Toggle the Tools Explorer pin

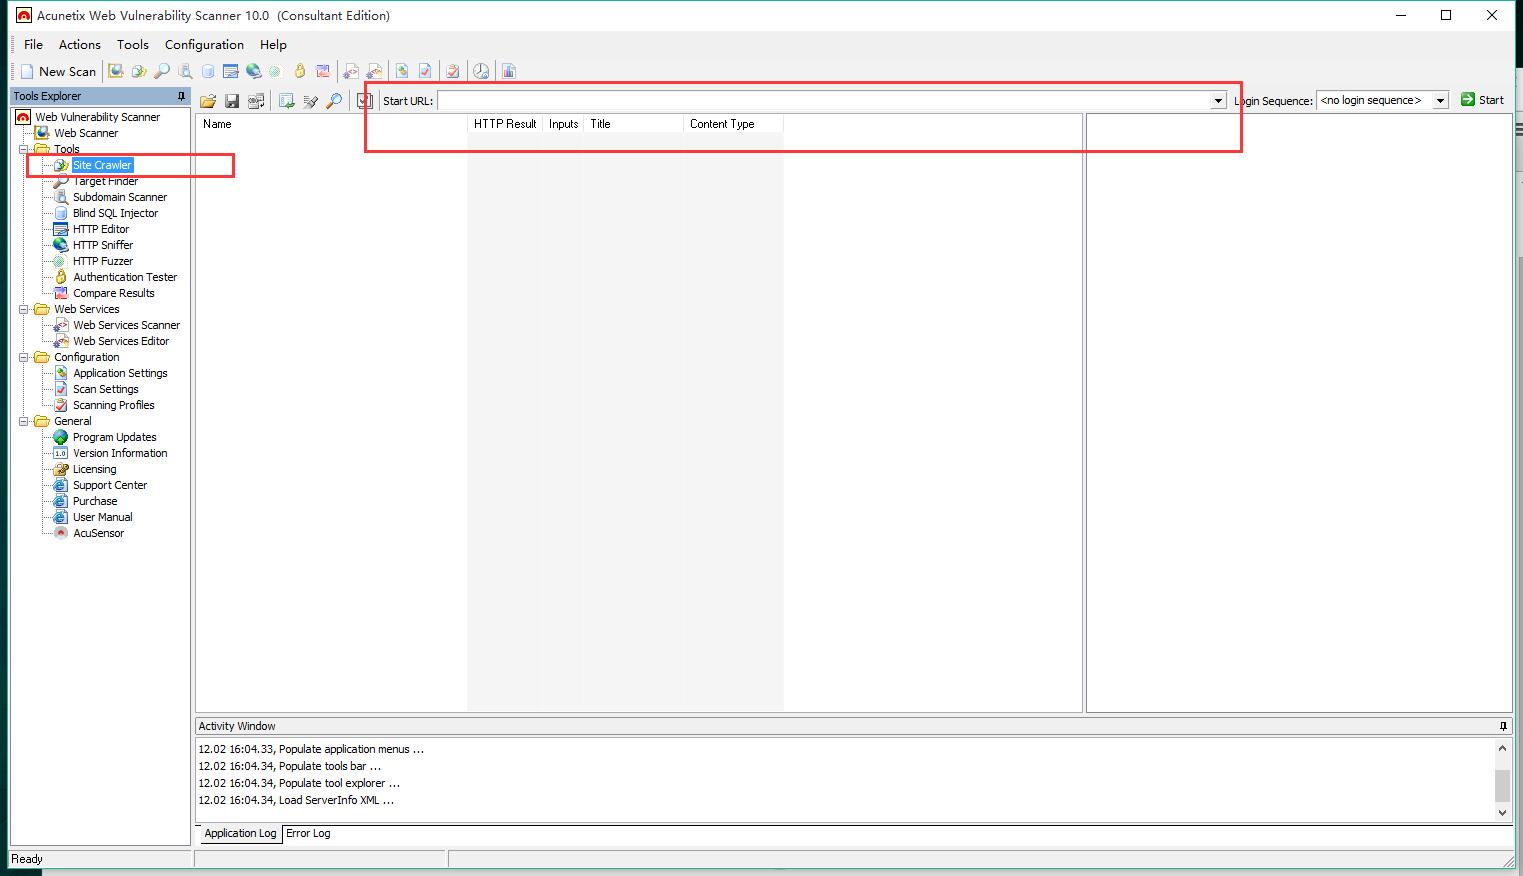point(181,96)
